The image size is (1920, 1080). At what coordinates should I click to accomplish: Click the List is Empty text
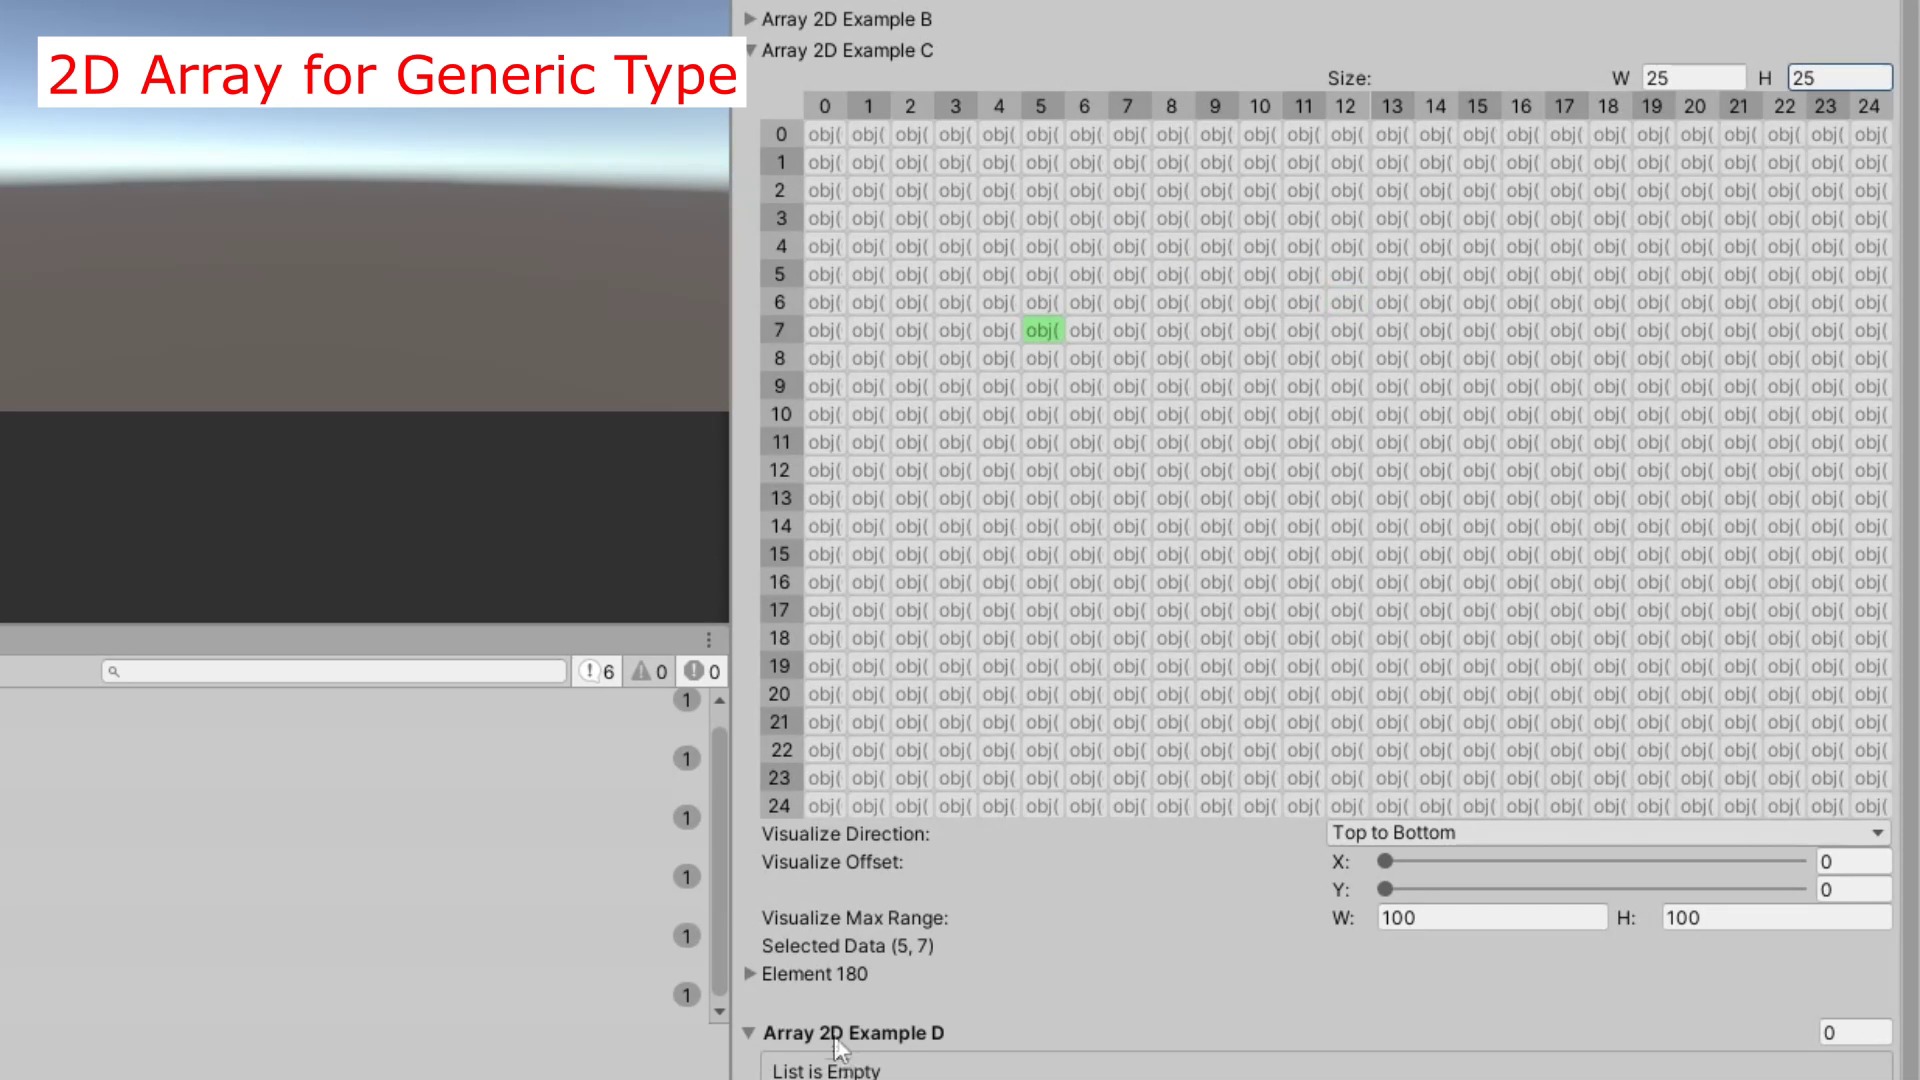(826, 1070)
